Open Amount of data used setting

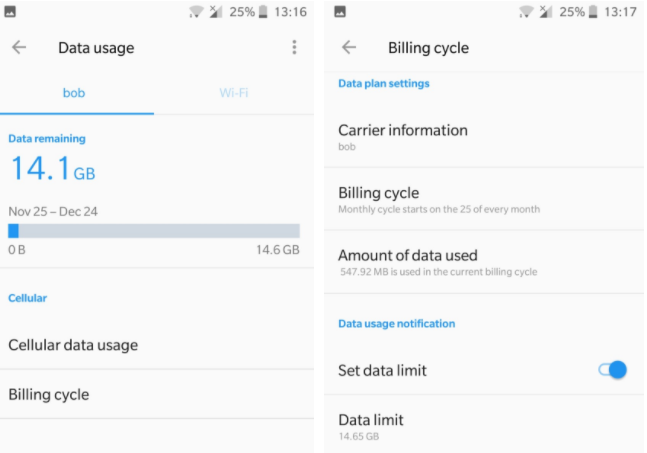(x=484, y=262)
